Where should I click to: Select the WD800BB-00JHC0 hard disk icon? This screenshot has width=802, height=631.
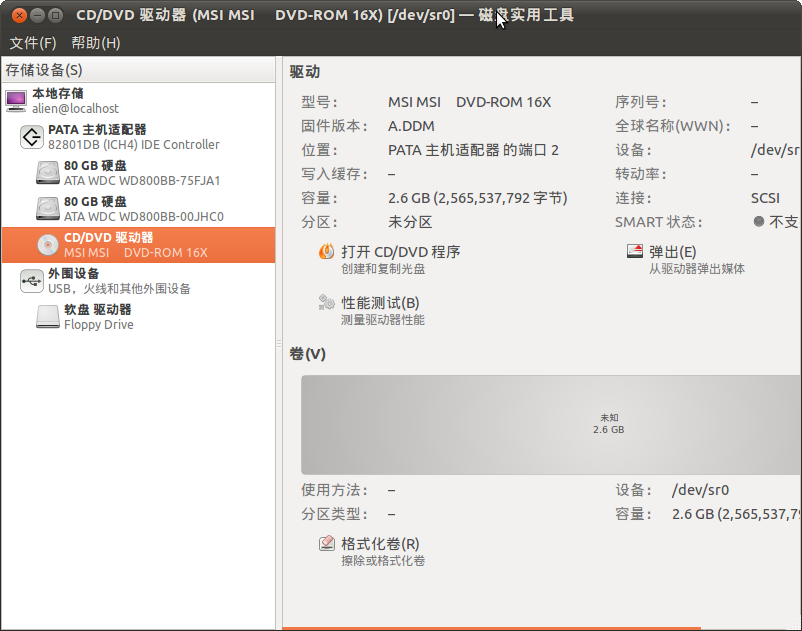click(48, 209)
